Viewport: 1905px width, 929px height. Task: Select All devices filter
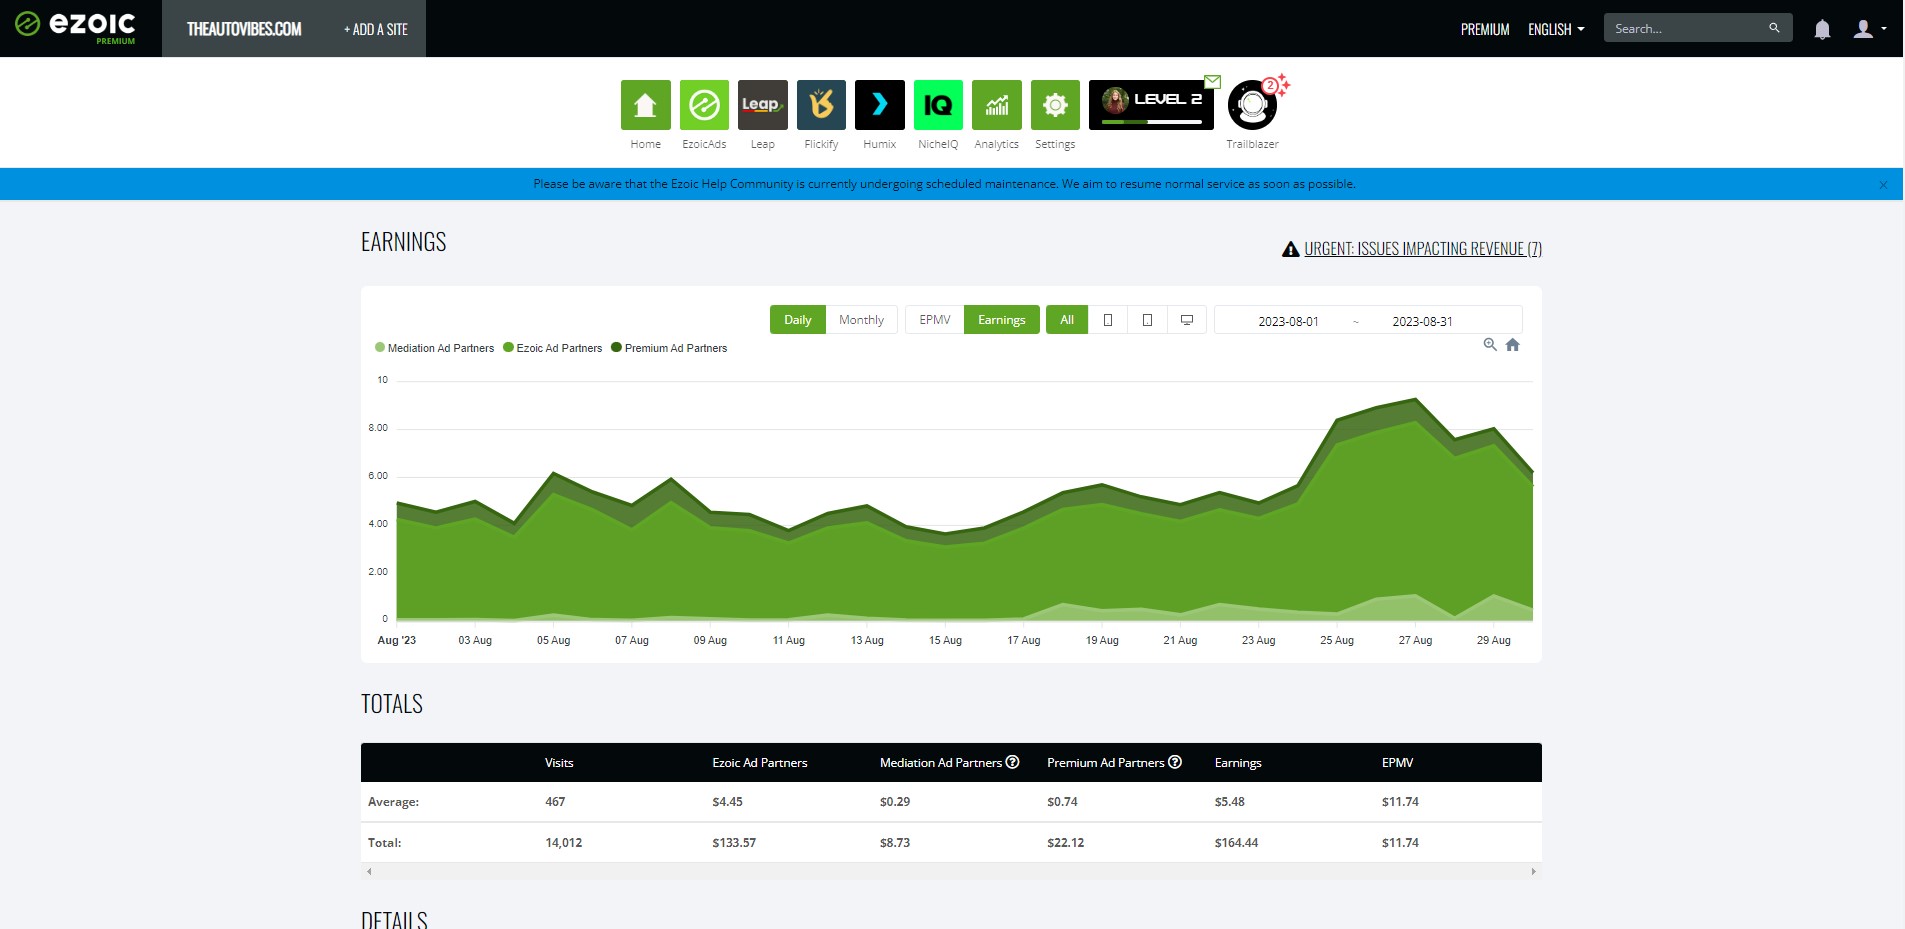[x=1067, y=320]
